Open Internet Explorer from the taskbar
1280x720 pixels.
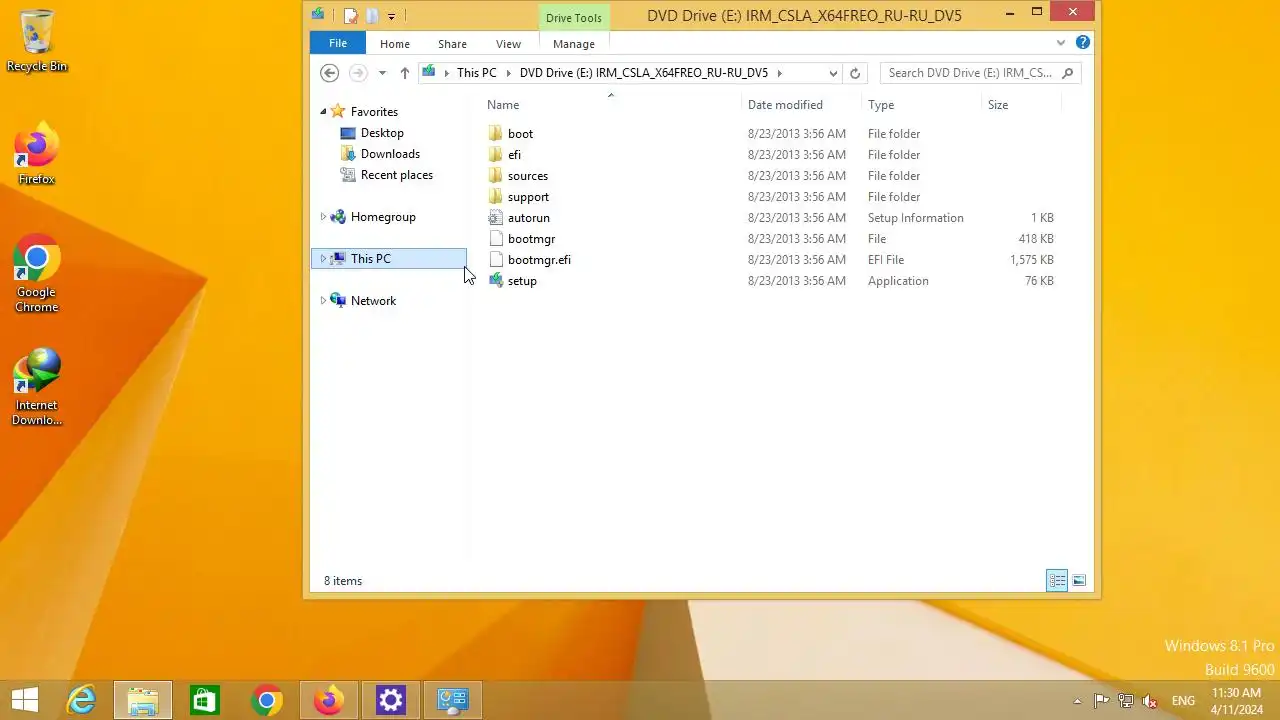[81, 700]
